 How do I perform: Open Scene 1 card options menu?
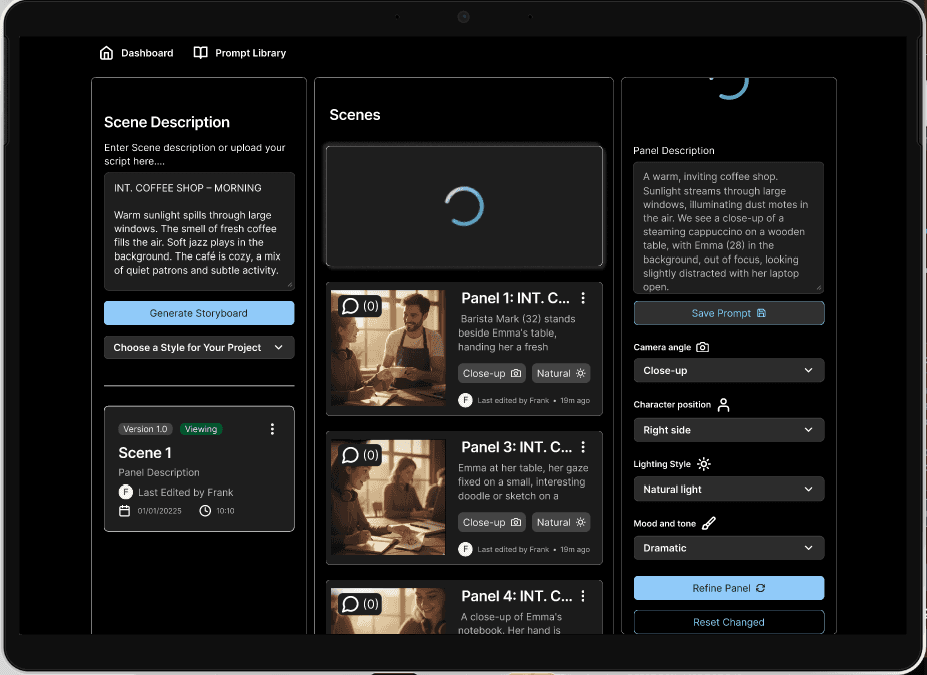(x=272, y=429)
